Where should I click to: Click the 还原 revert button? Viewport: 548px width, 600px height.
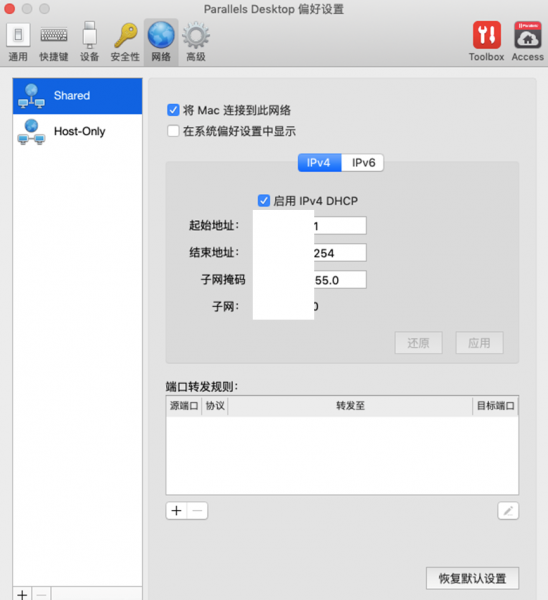419,343
